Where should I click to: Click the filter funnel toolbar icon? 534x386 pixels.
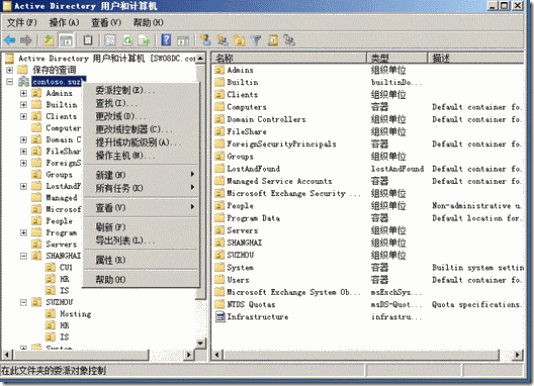(x=256, y=40)
